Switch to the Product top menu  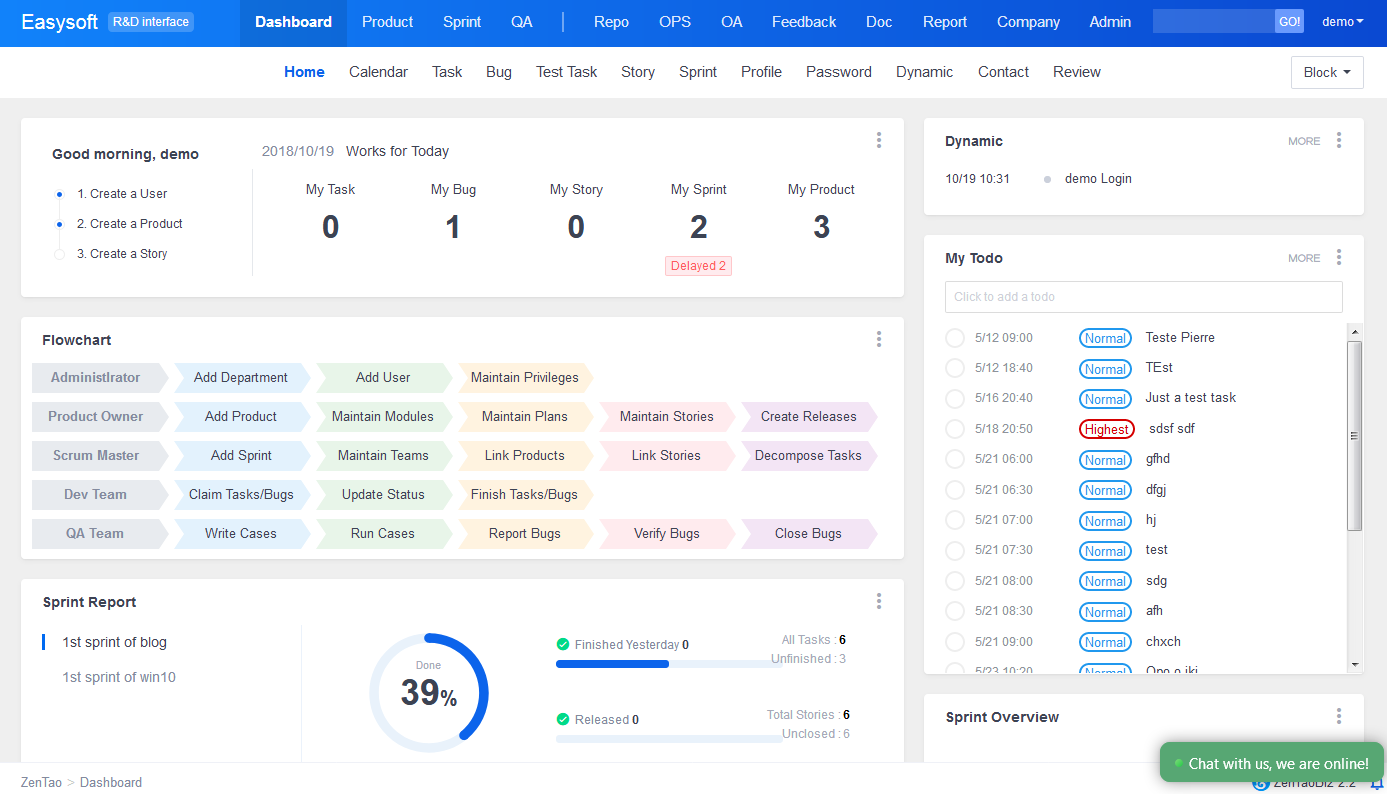click(387, 22)
